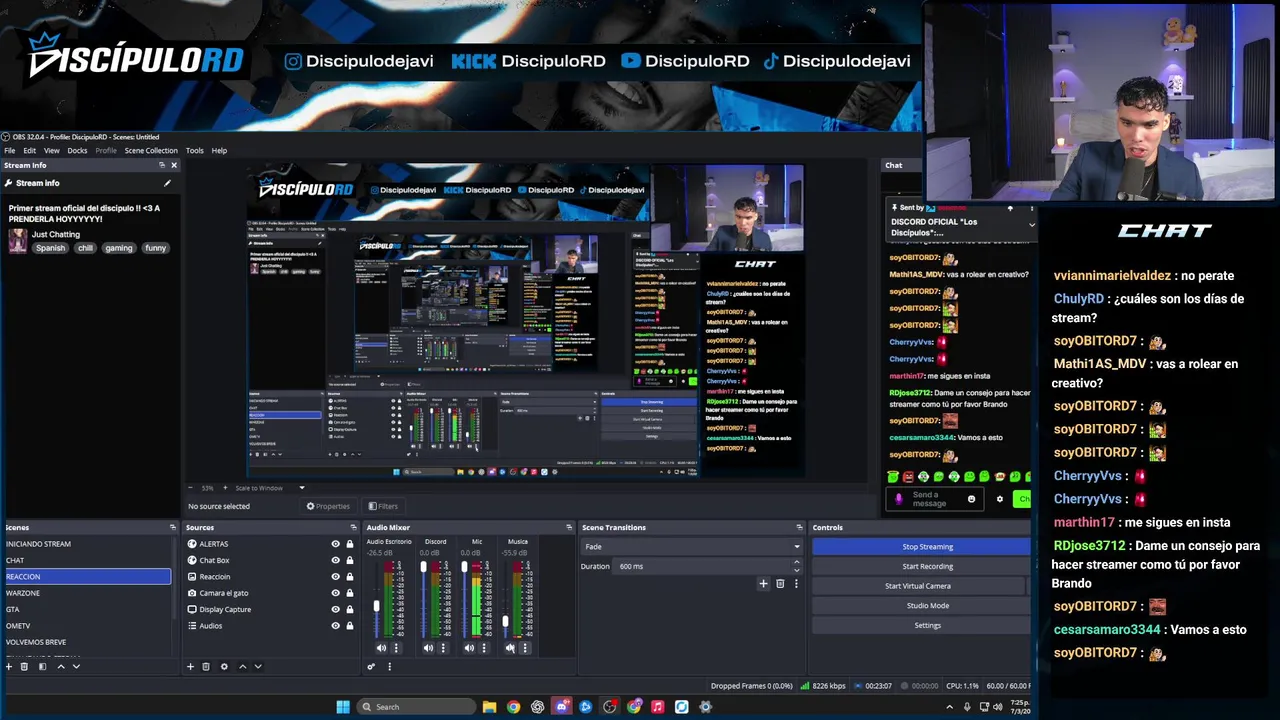Open scene filters icon in Scenes toolbar

click(42, 666)
